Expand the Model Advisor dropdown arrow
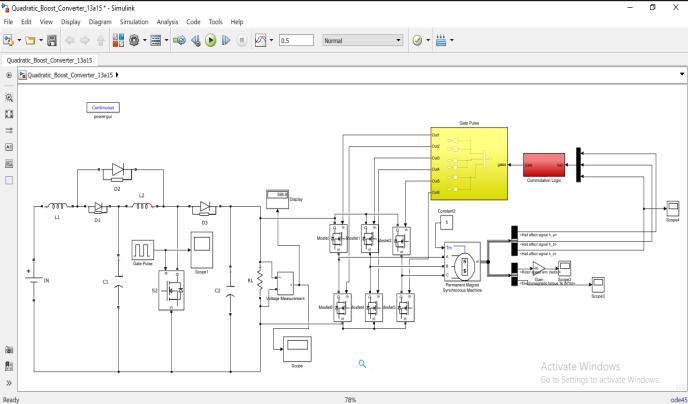Screen dimensions: 688x404 click(427, 41)
